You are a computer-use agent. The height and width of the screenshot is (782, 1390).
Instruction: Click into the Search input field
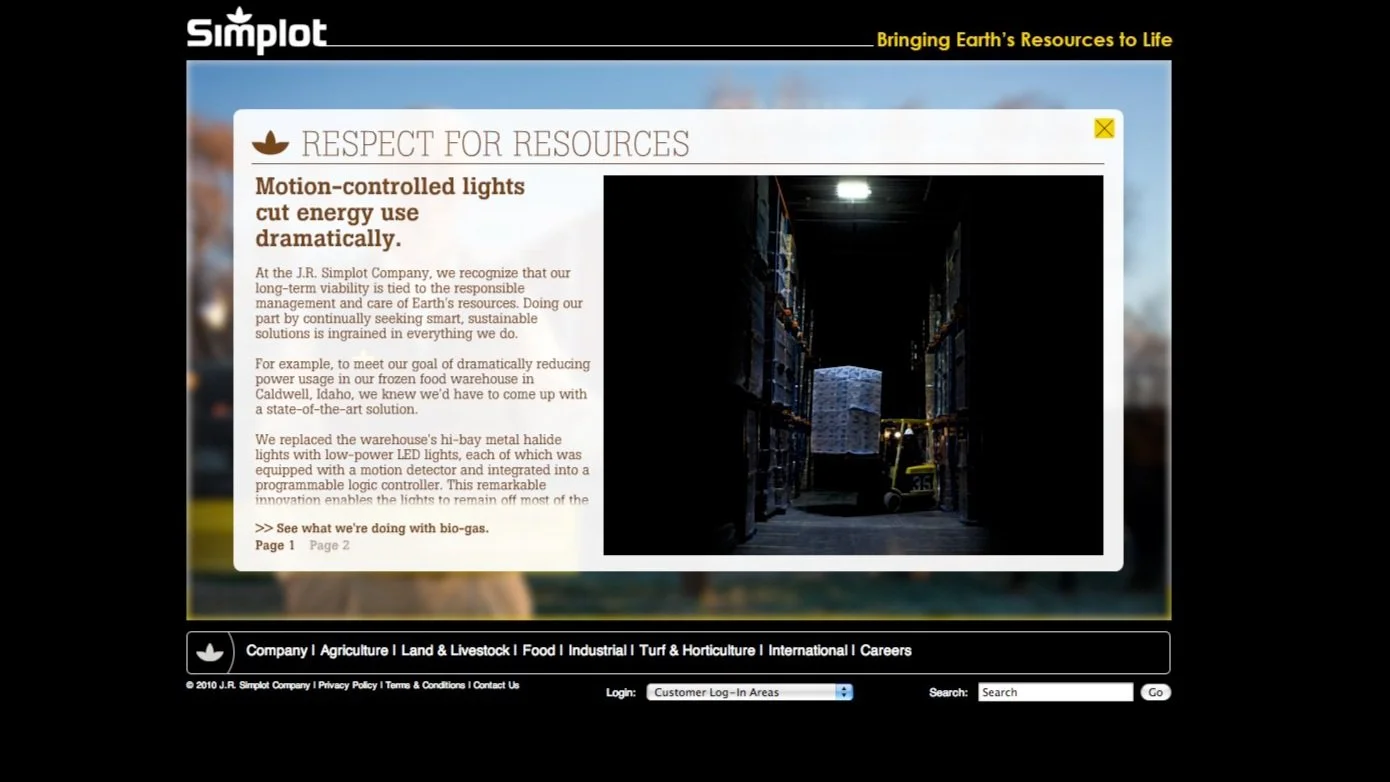tap(1055, 692)
